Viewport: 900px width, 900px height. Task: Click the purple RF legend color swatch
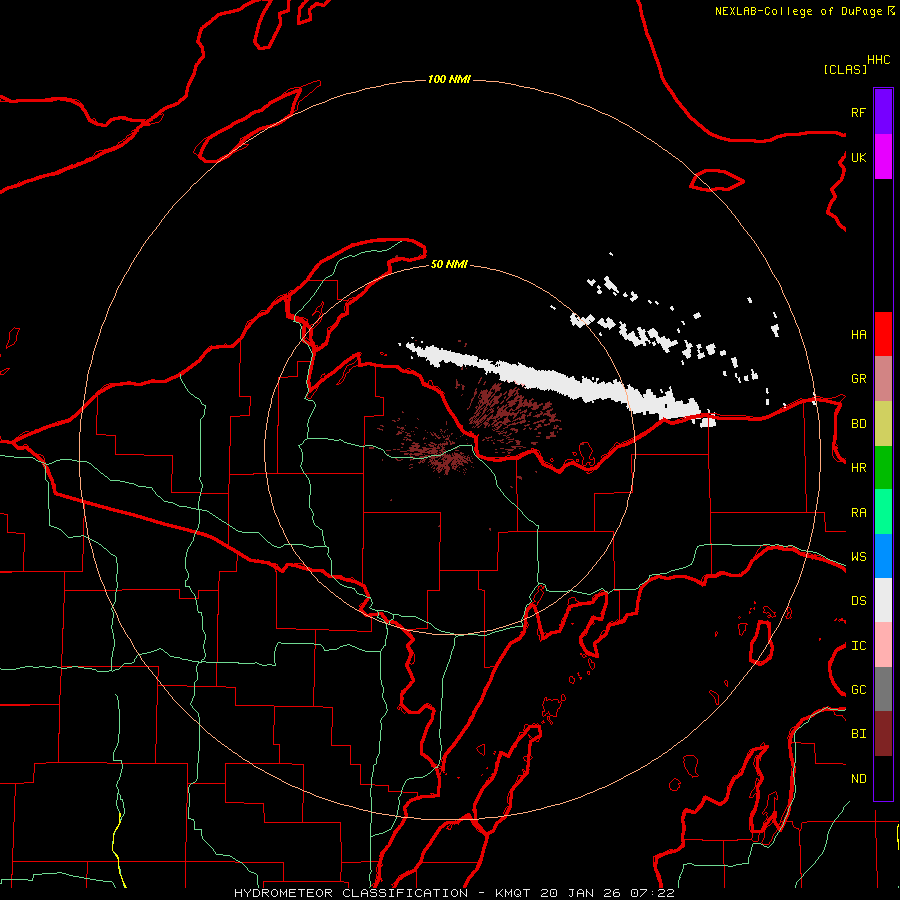[x=883, y=112]
